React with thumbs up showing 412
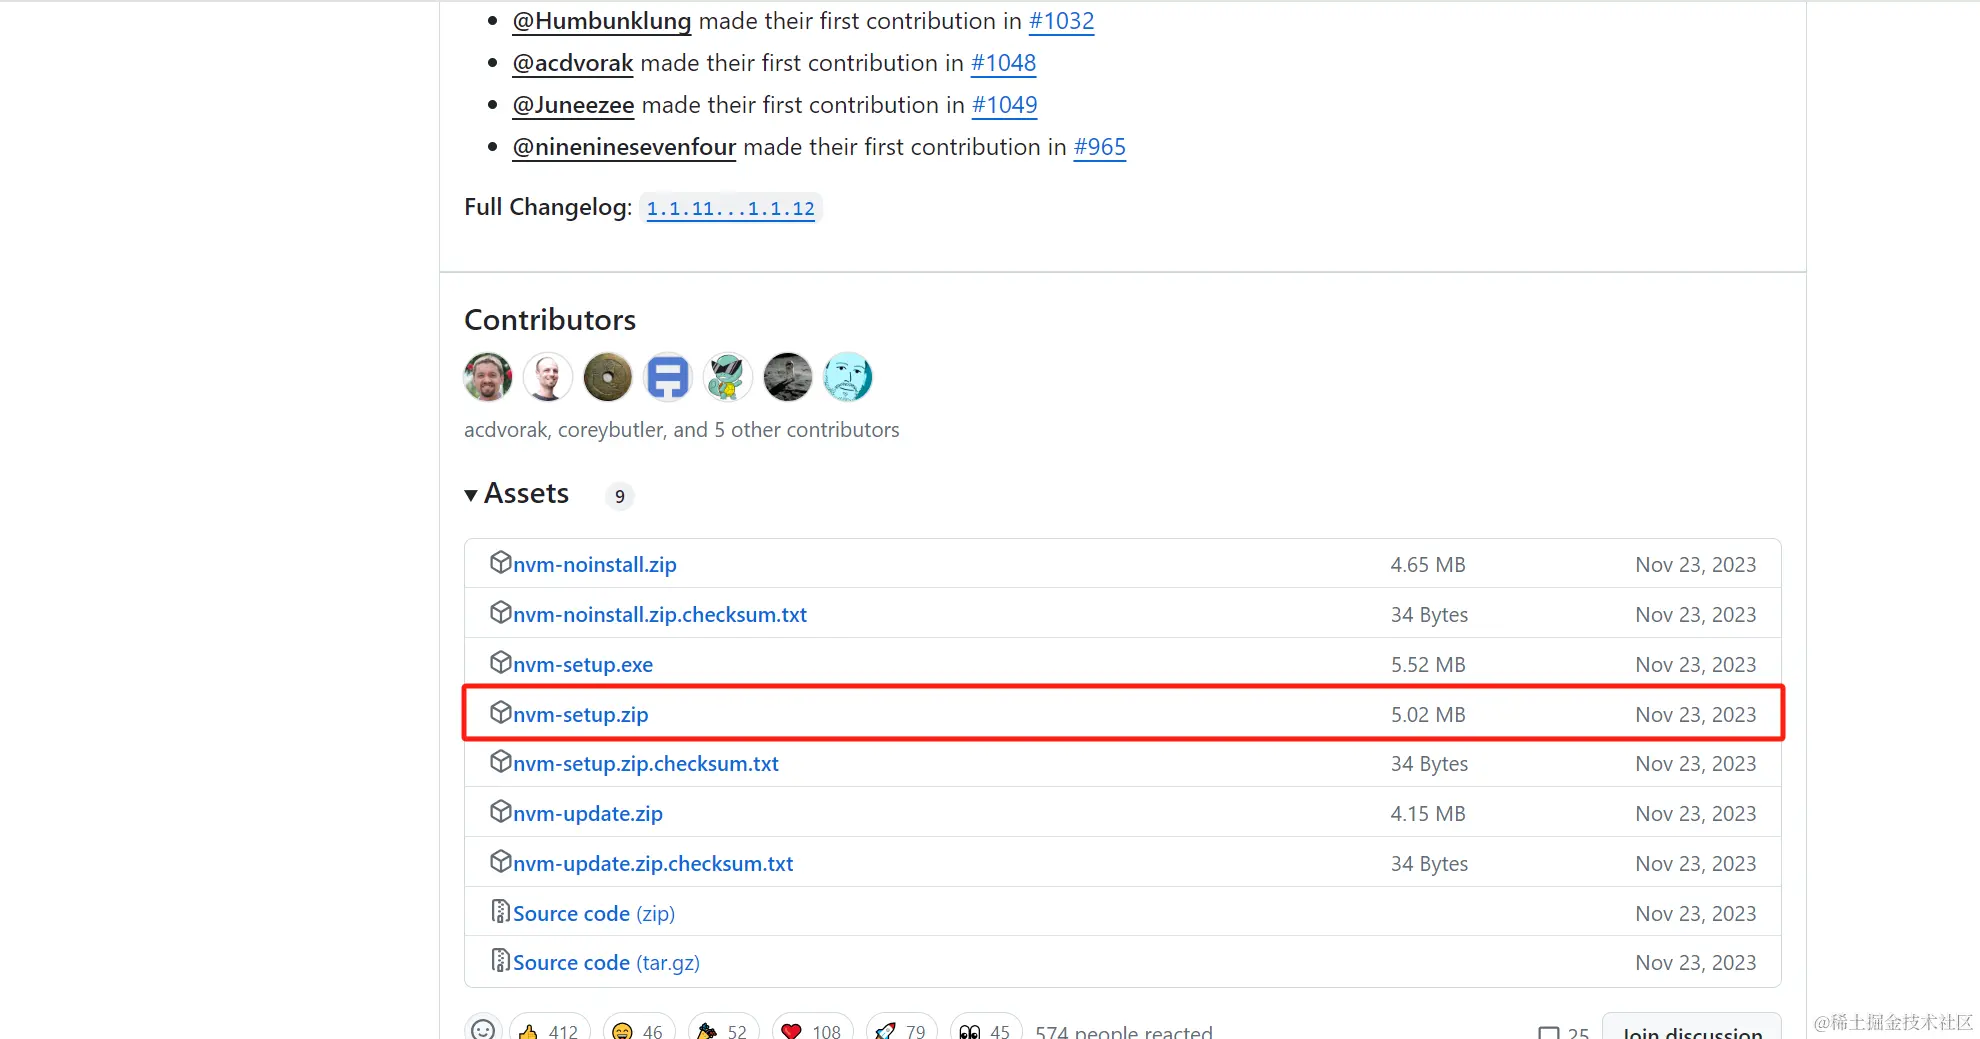Screen dimensions: 1980x1039 click(549, 1029)
